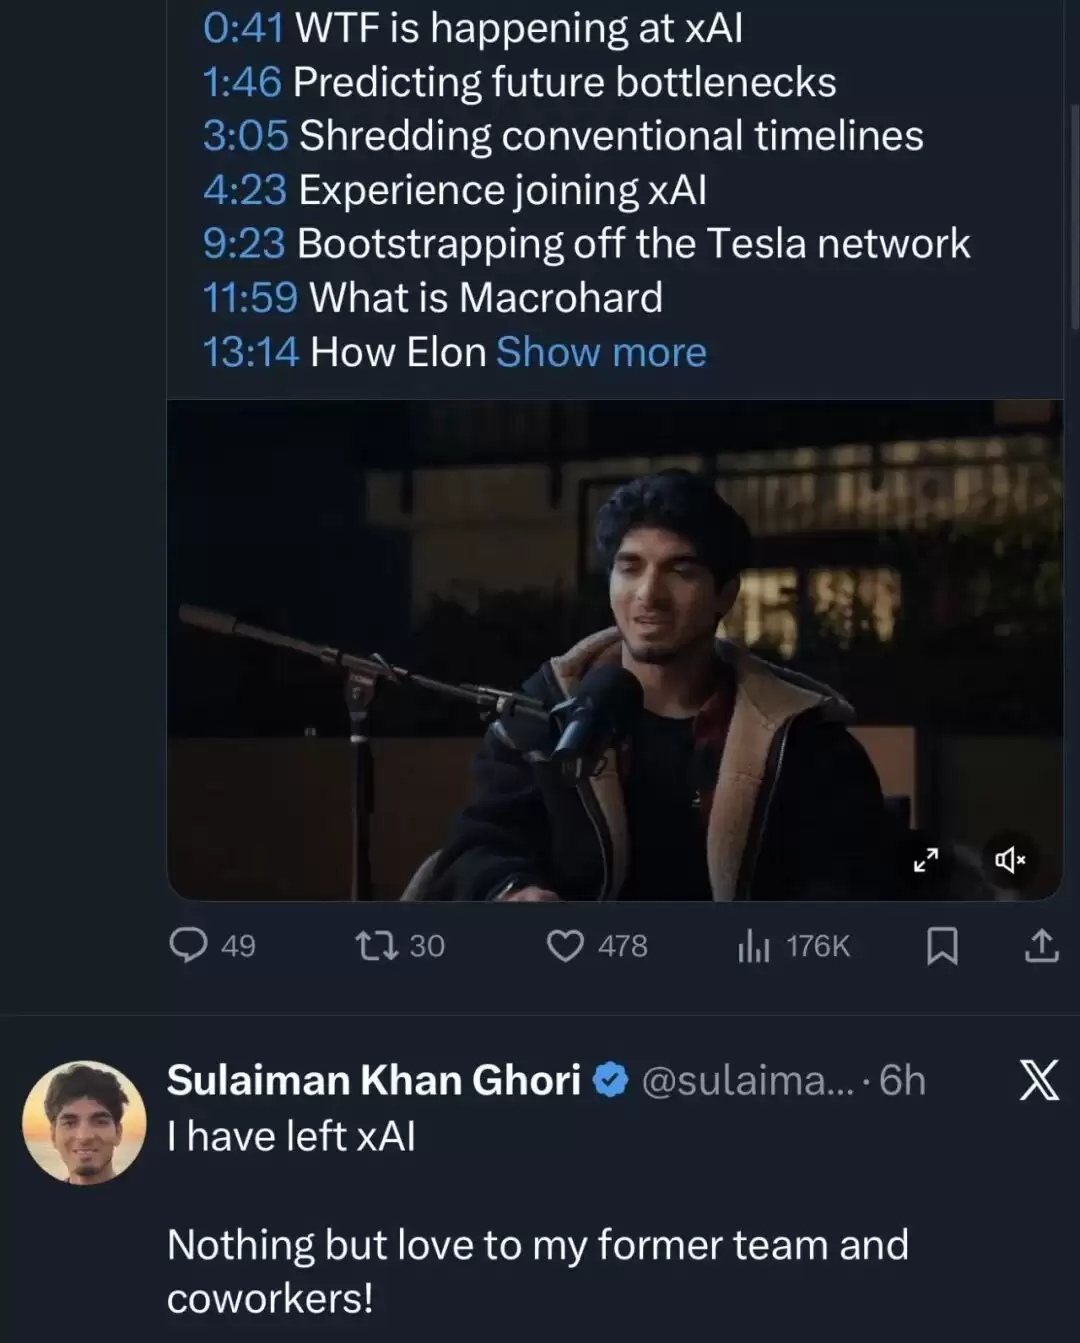The width and height of the screenshot is (1080, 1343).
Task: Expand the video to fullscreen
Action: tap(926, 859)
